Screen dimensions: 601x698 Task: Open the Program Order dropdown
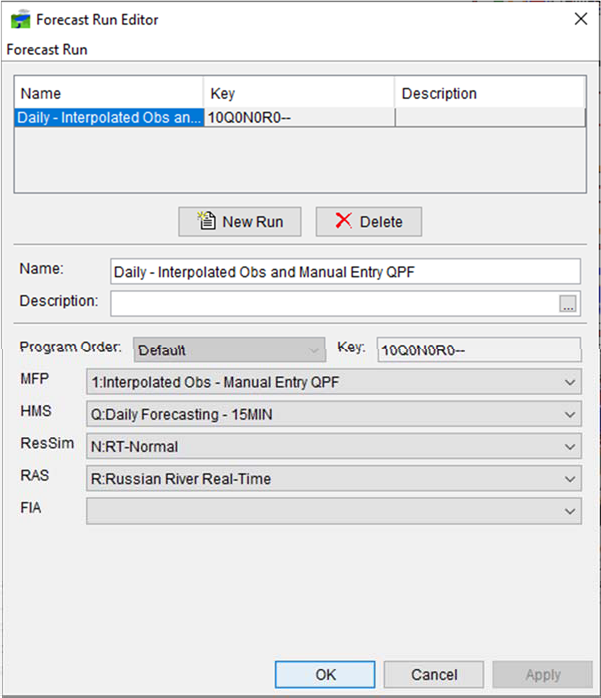pos(229,350)
